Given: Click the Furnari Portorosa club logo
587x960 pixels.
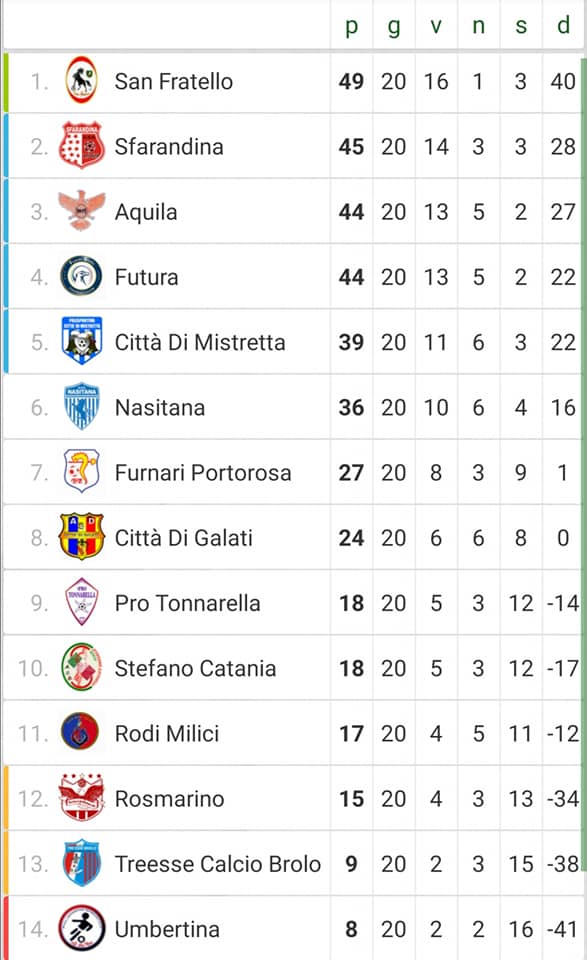Looking at the screenshot, I should coord(81,471).
